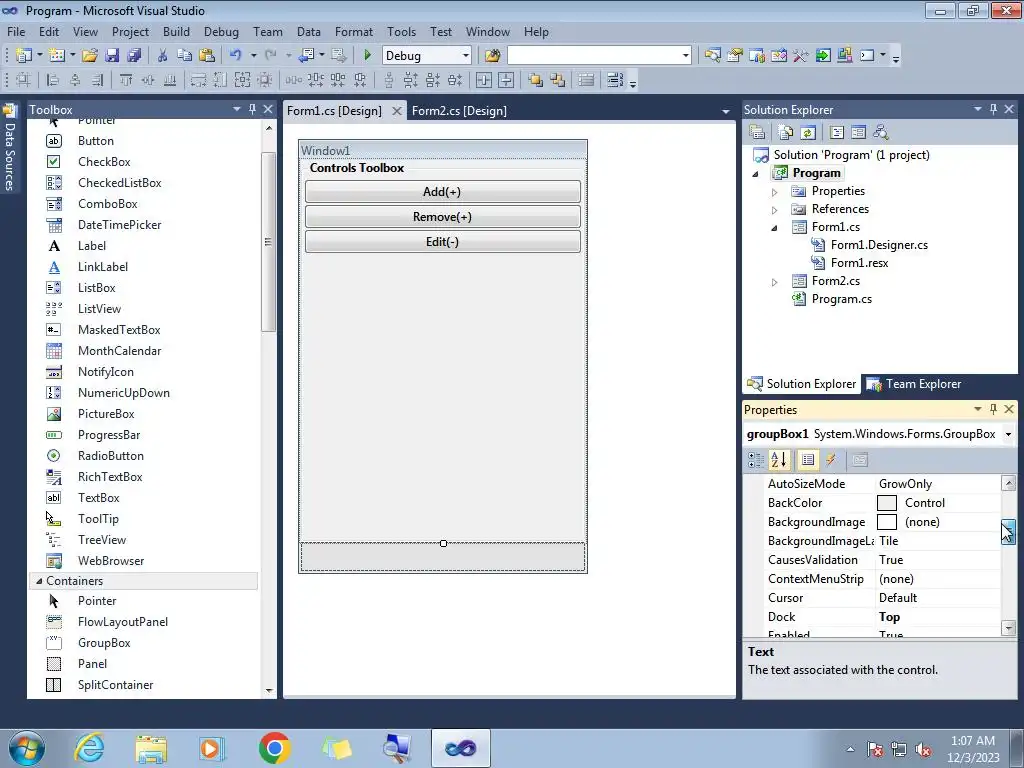The image size is (1024, 768).
Task: Open Internet Explorer from the taskbar
Action: click(x=89, y=748)
